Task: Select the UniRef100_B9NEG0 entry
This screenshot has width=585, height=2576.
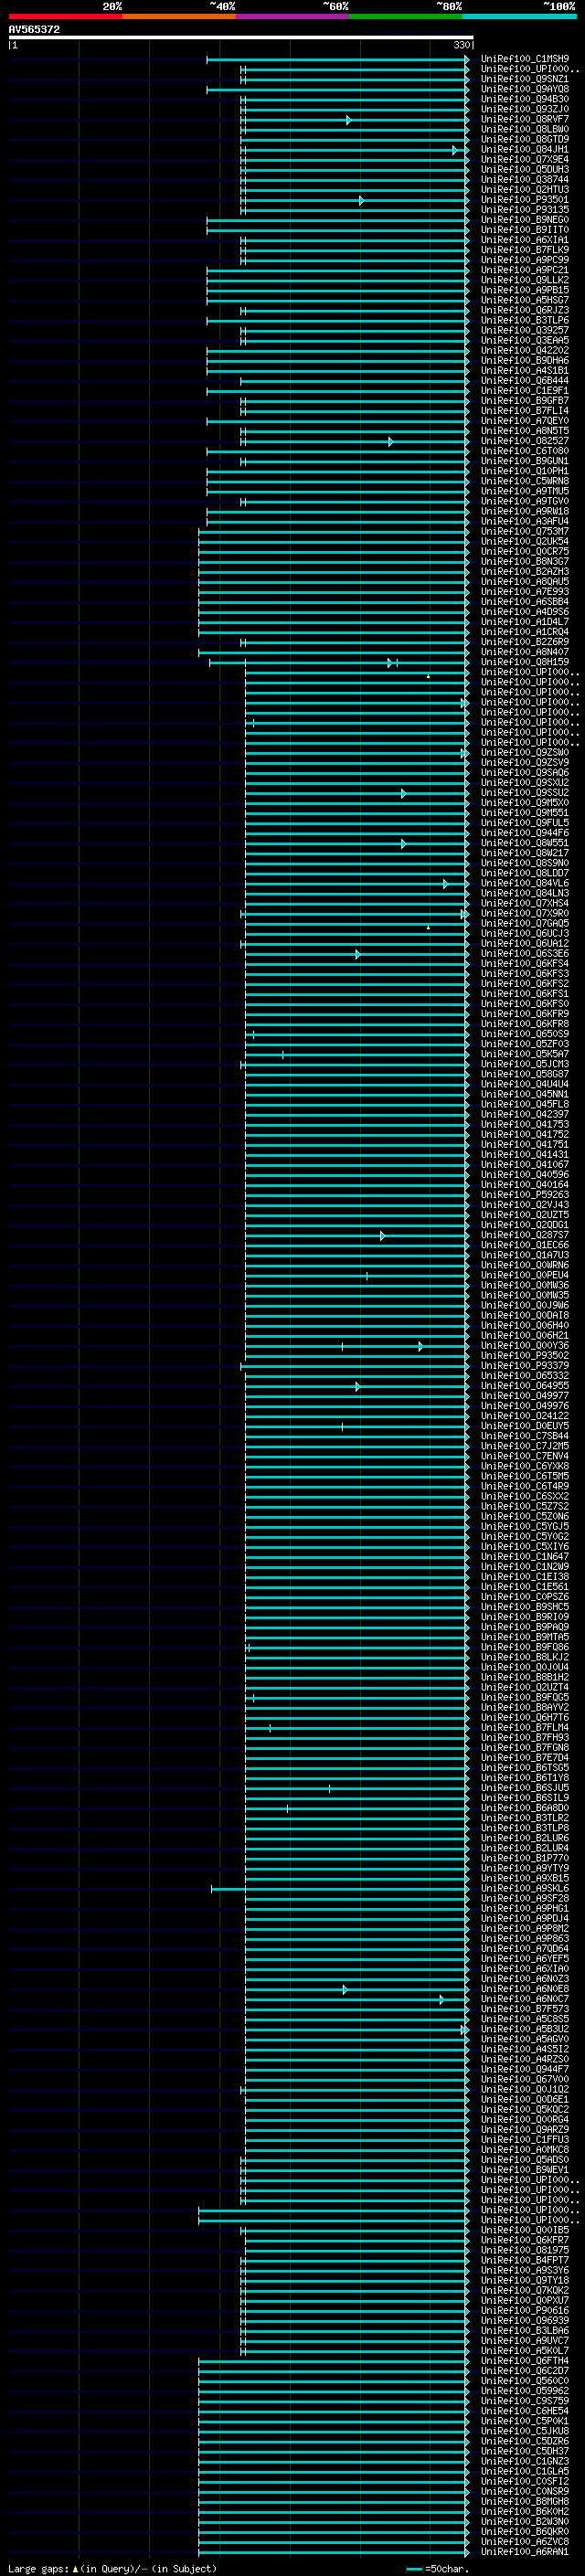Action: tap(525, 220)
